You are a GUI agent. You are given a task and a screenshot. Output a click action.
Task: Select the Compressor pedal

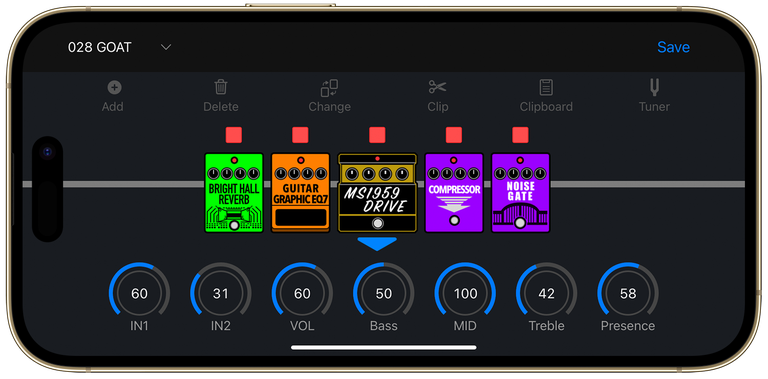coord(454,192)
